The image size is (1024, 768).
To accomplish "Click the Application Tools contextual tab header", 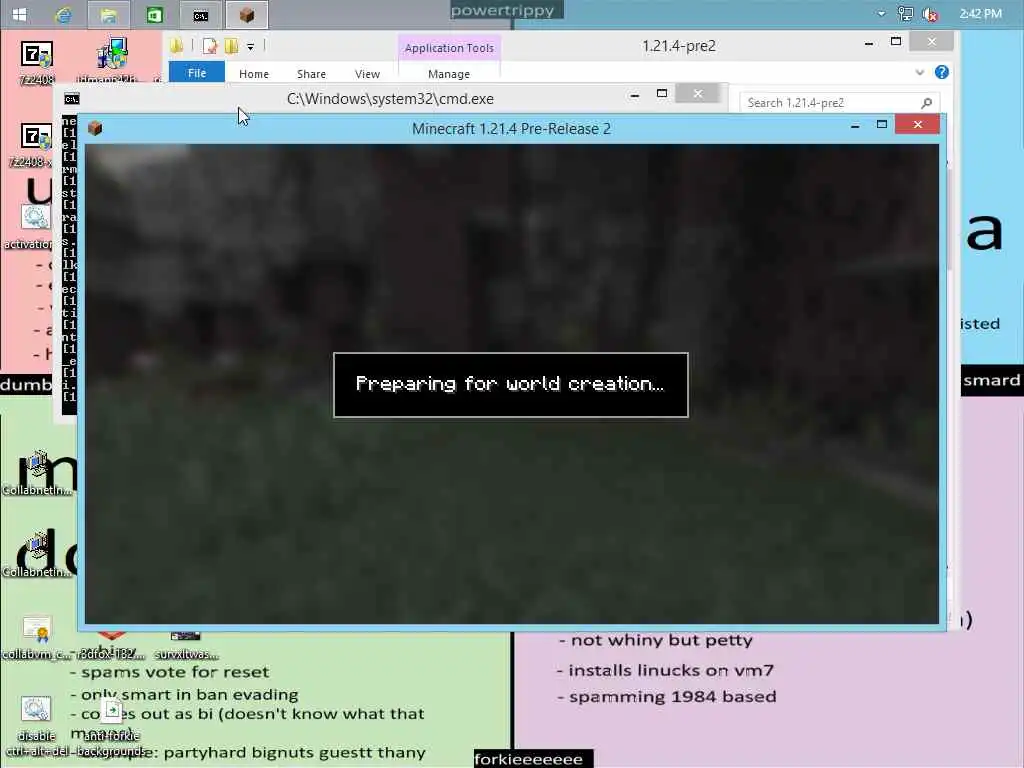I will (449, 48).
